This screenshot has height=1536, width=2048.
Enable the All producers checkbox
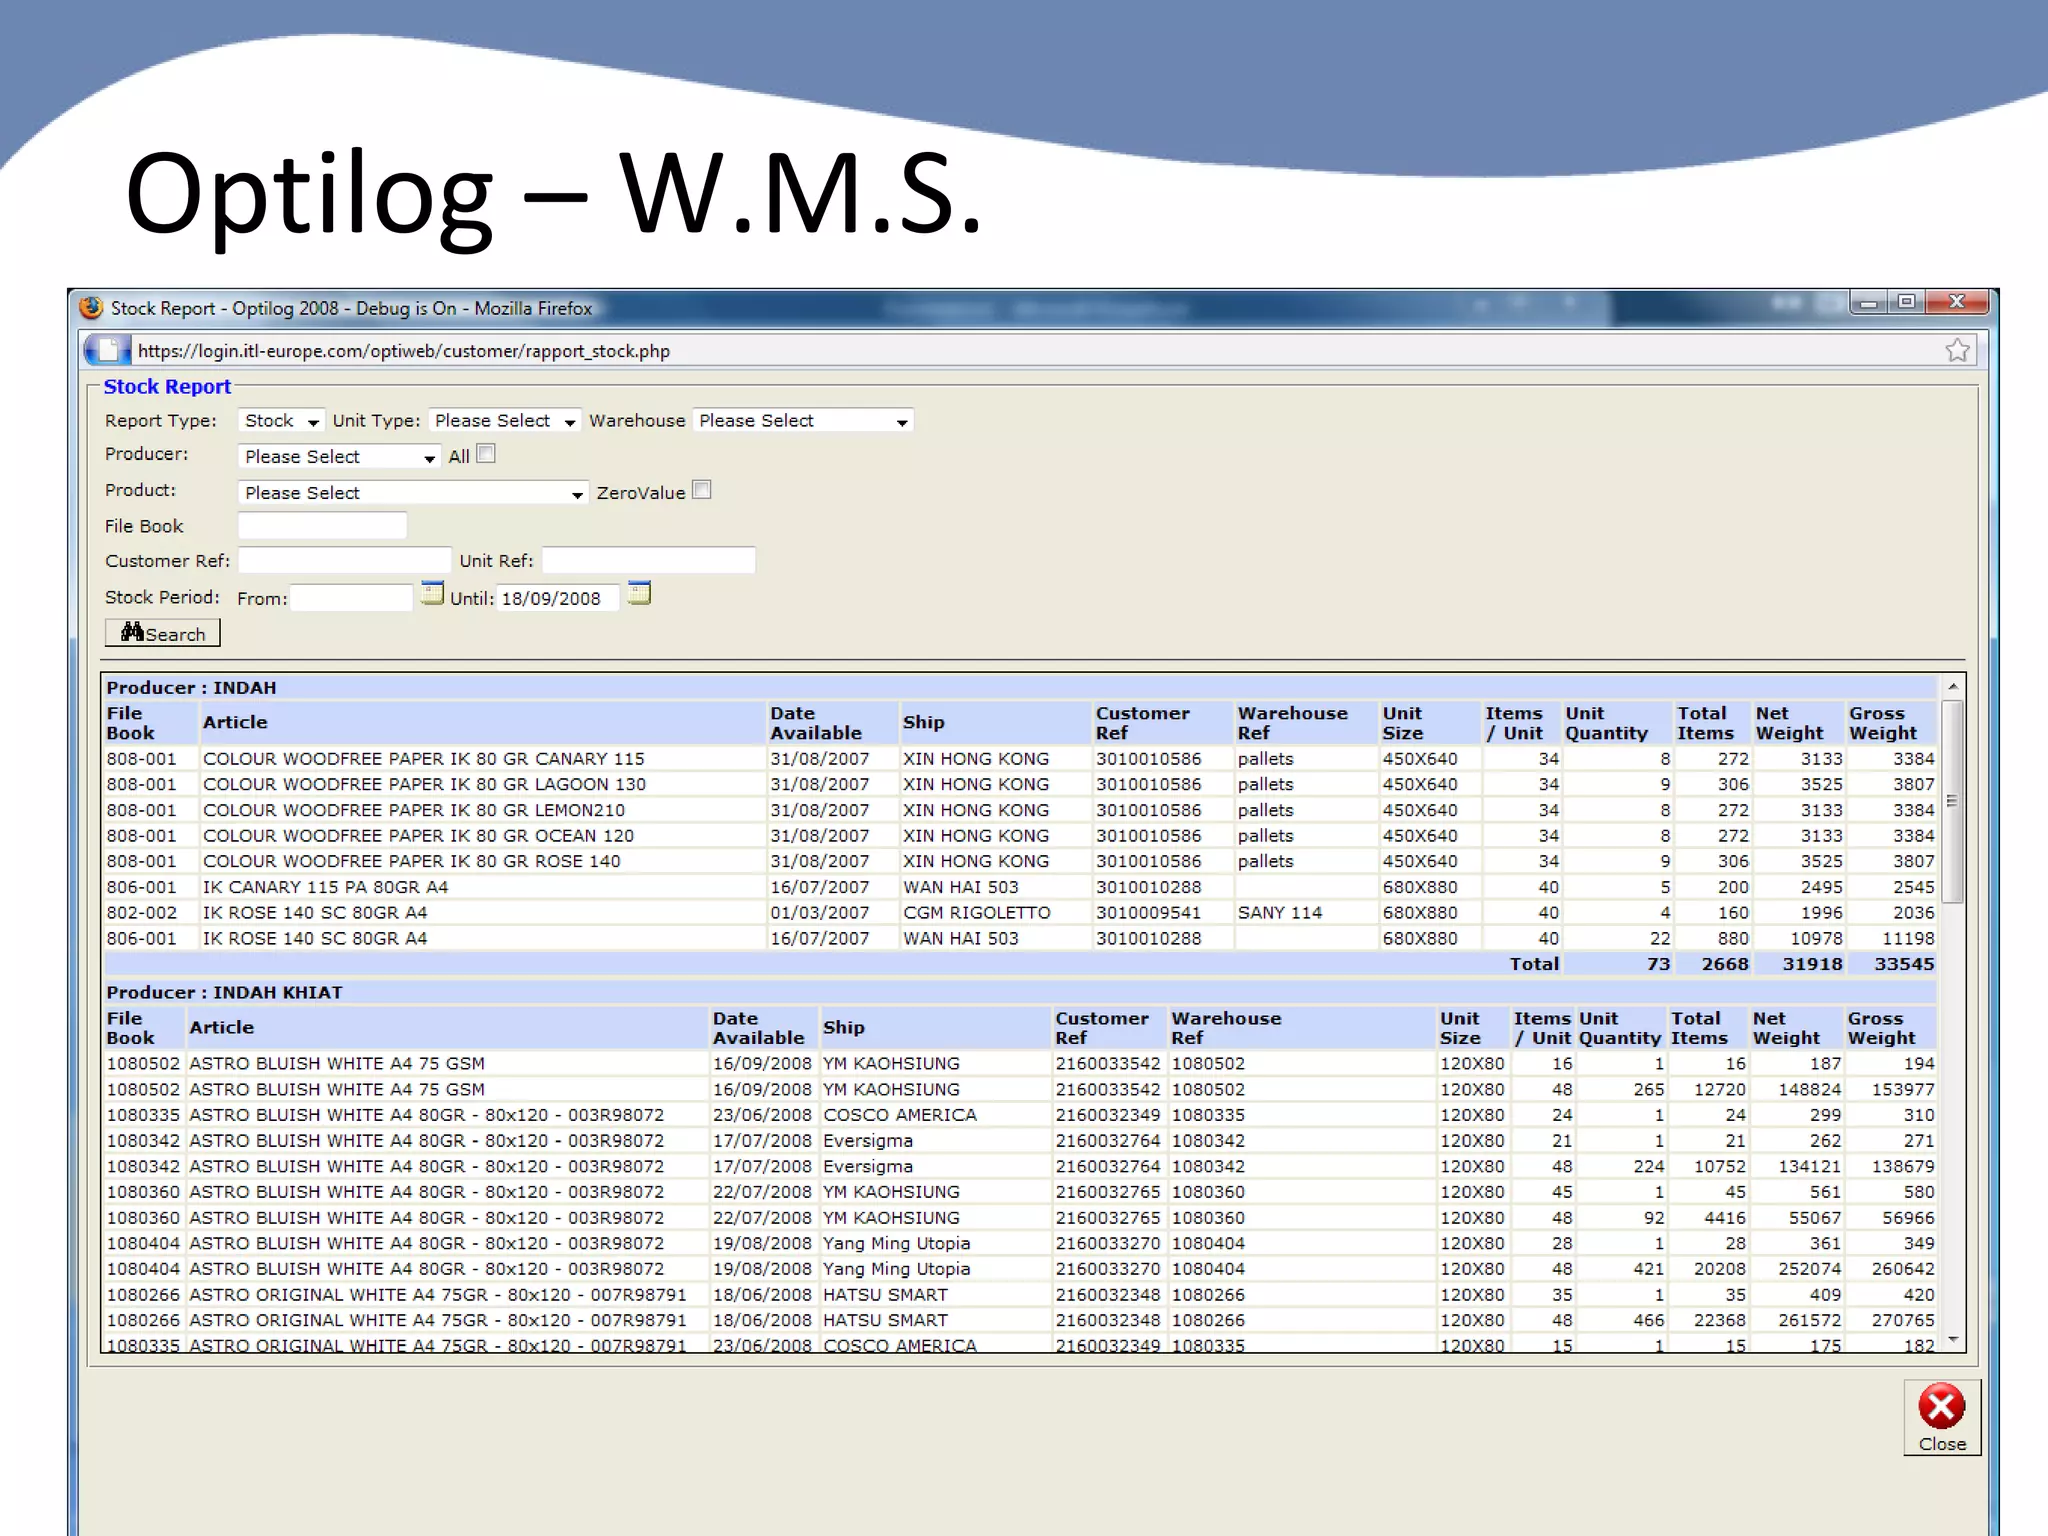(x=486, y=454)
